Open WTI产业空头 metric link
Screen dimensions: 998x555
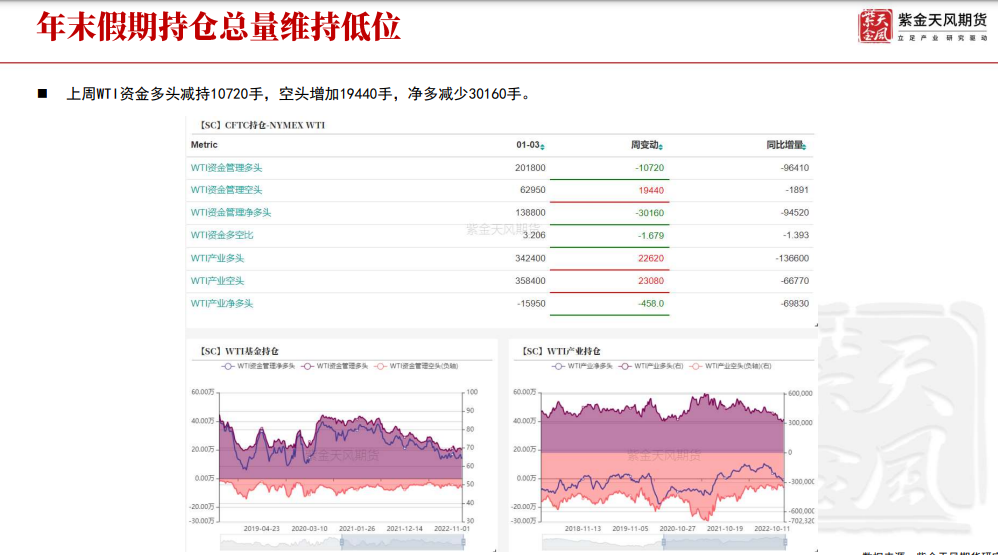217,281
